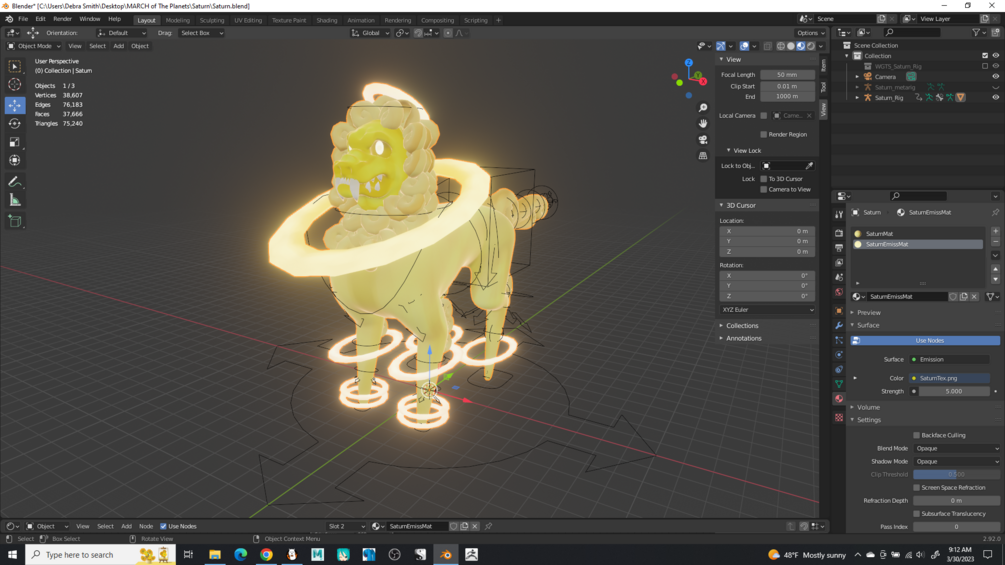Open the Slot 2 dropdown

click(346, 527)
